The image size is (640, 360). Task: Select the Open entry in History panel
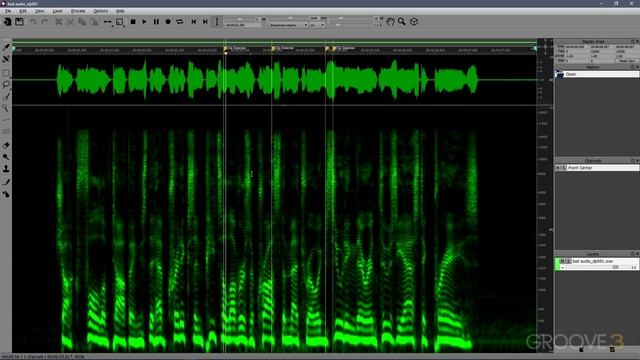point(597,74)
